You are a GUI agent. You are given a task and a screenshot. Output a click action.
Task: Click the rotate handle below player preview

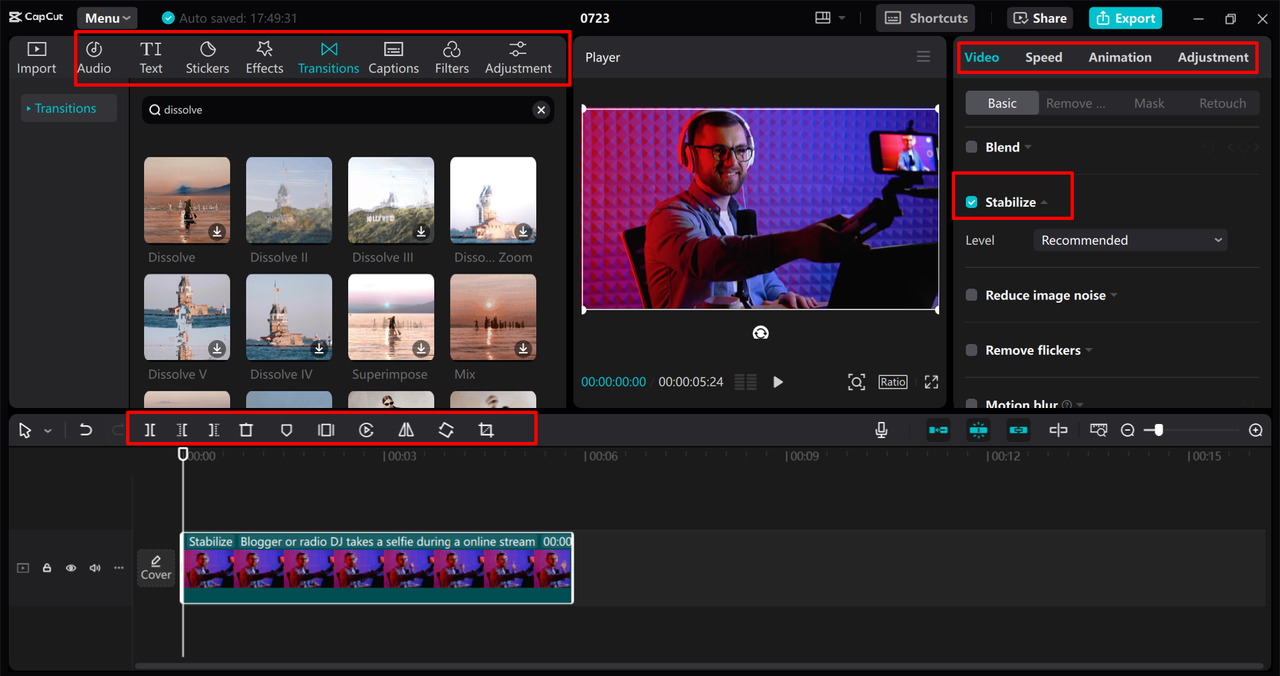(760, 333)
